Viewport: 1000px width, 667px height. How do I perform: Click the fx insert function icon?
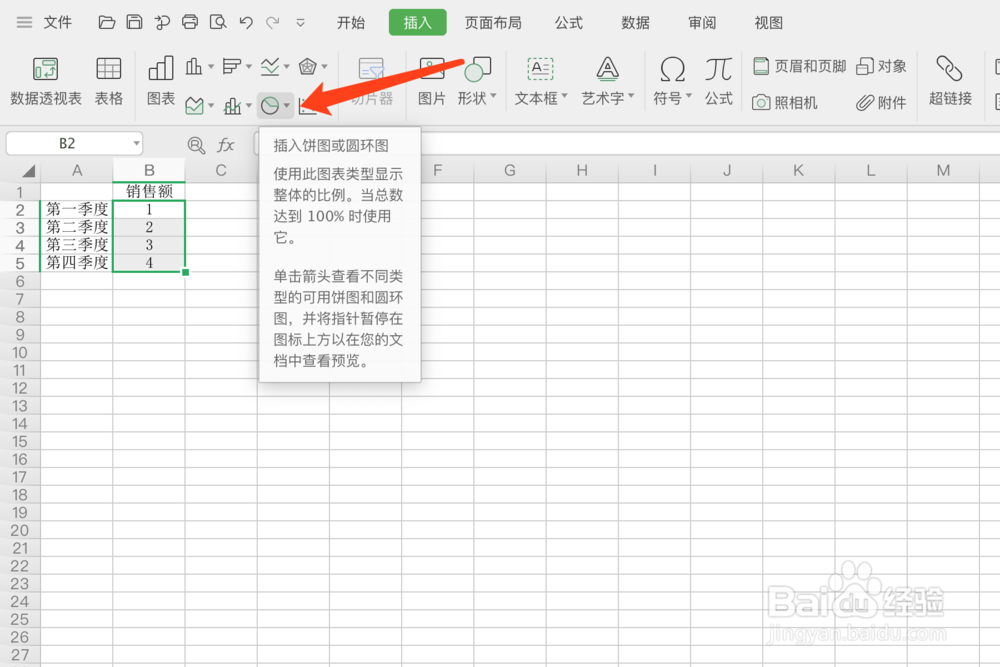[225, 145]
